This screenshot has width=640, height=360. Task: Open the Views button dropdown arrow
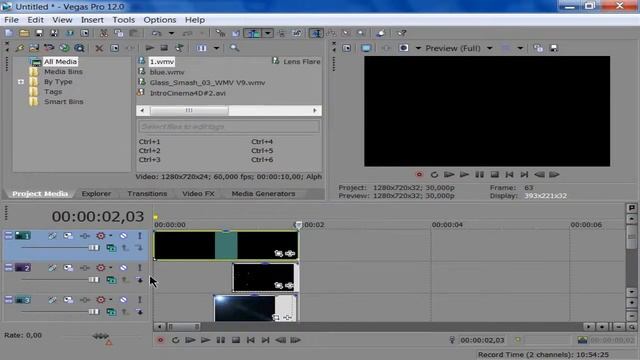pyautogui.click(x=216, y=48)
